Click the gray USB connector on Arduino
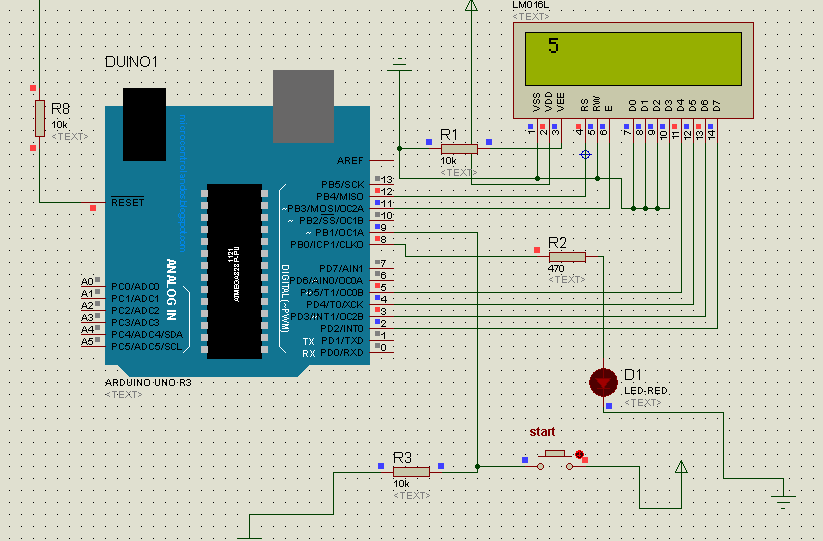The image size is (823, 541). tap(303, 106)
